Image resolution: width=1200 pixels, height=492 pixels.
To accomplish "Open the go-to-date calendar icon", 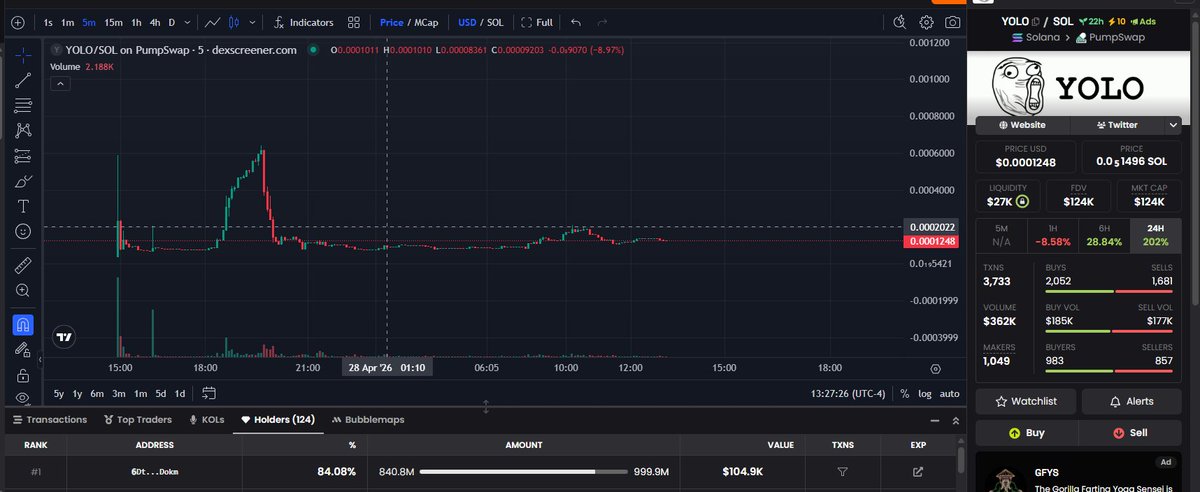I will [208, 393].
